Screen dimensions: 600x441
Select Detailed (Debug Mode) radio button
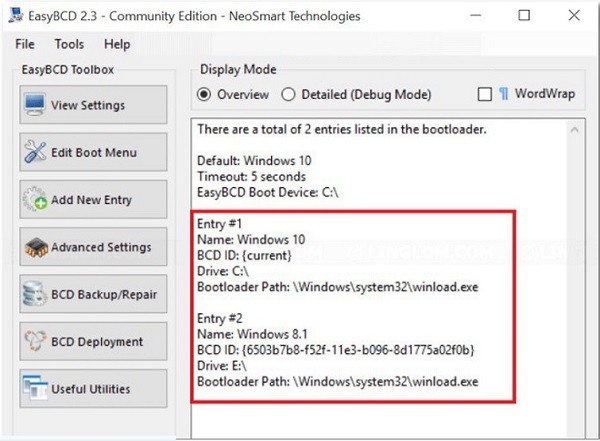tap(289, 95)
